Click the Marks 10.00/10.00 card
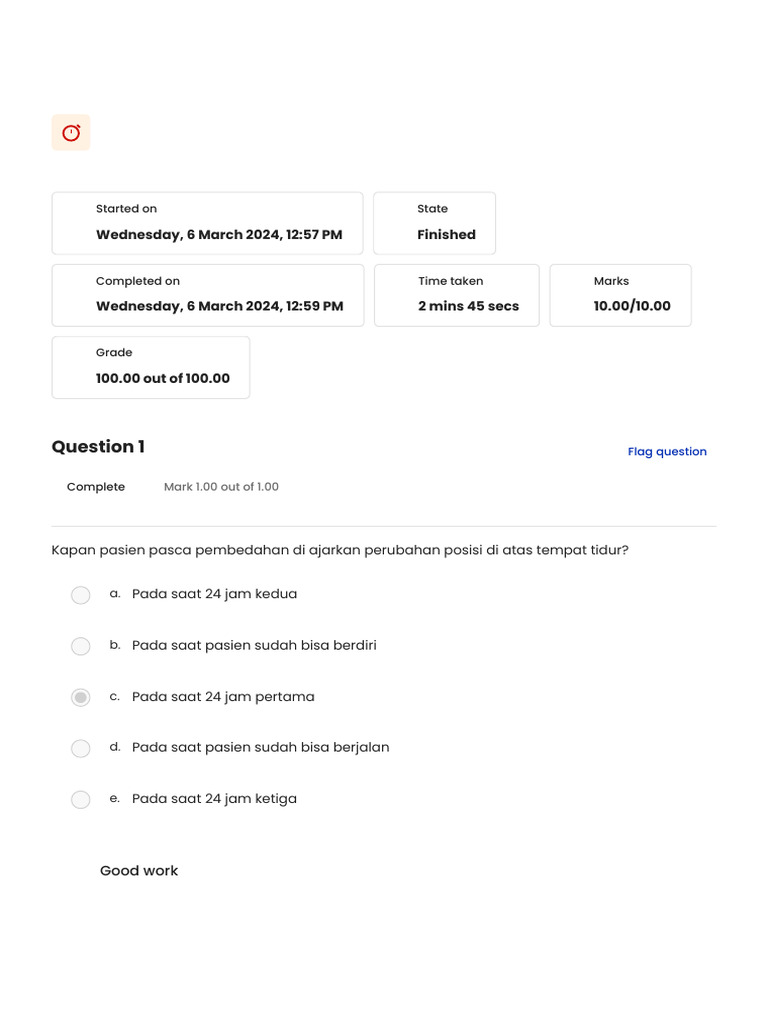Screen dimensions: 768x1024 tap(620, 295)
